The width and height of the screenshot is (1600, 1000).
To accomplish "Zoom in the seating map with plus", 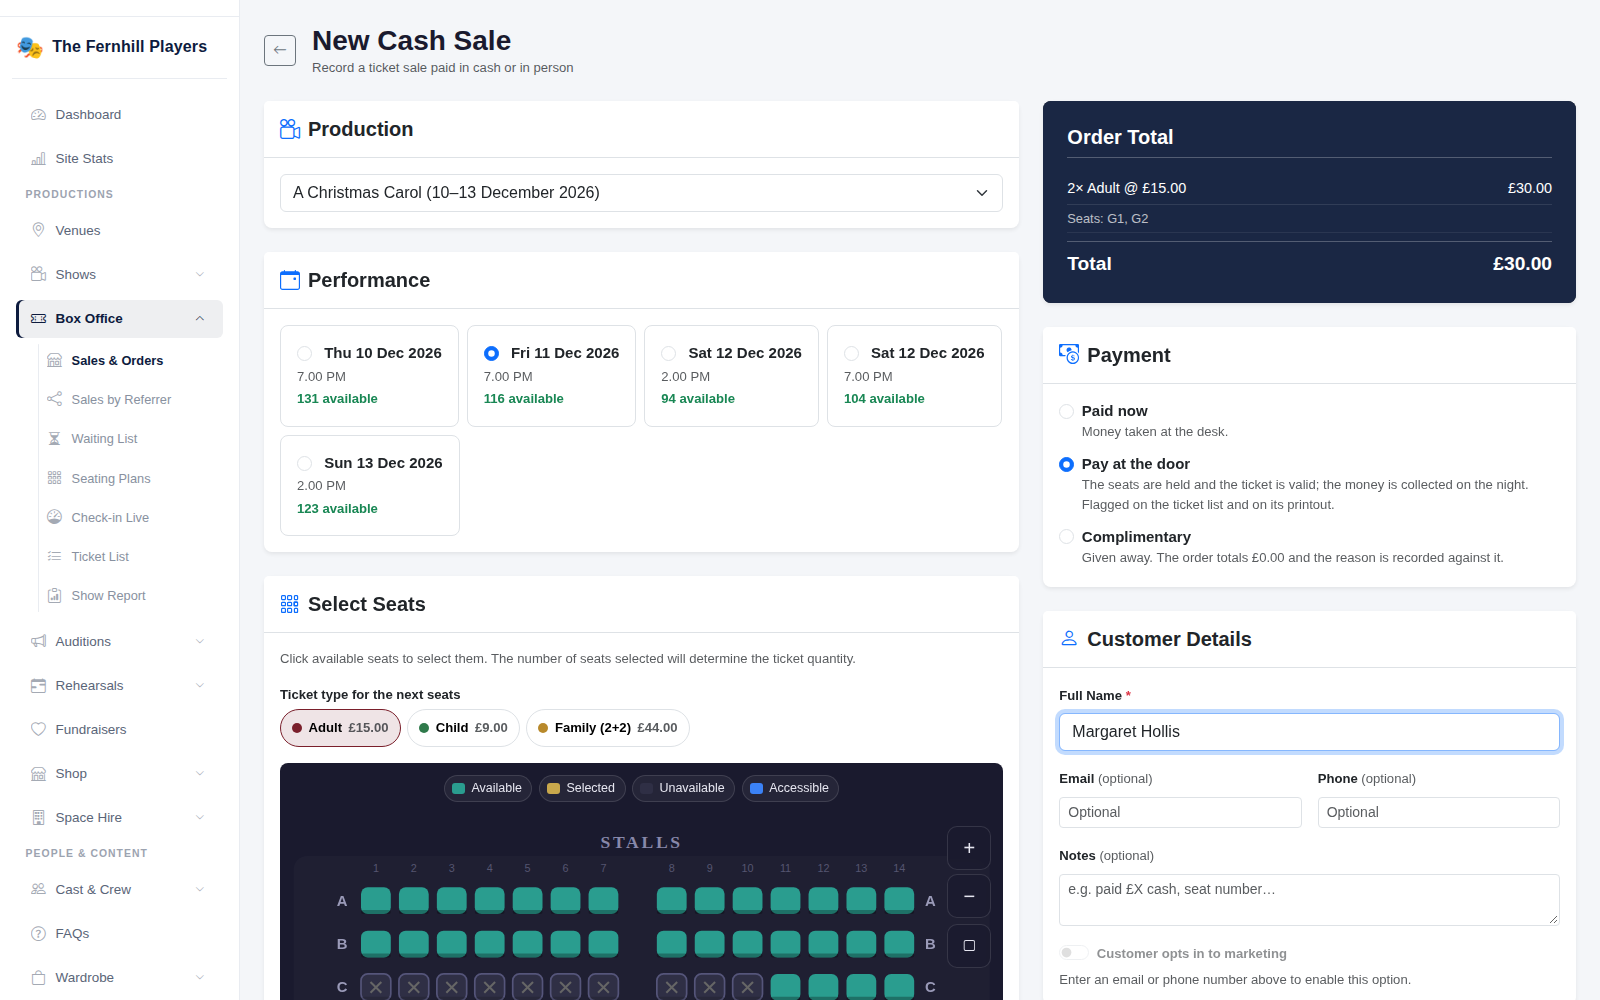I will 969,848.
